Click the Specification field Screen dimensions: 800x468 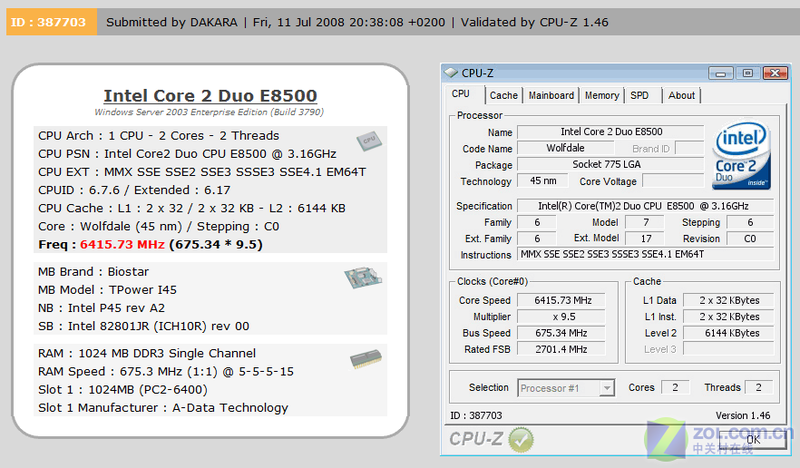point(645,206)
